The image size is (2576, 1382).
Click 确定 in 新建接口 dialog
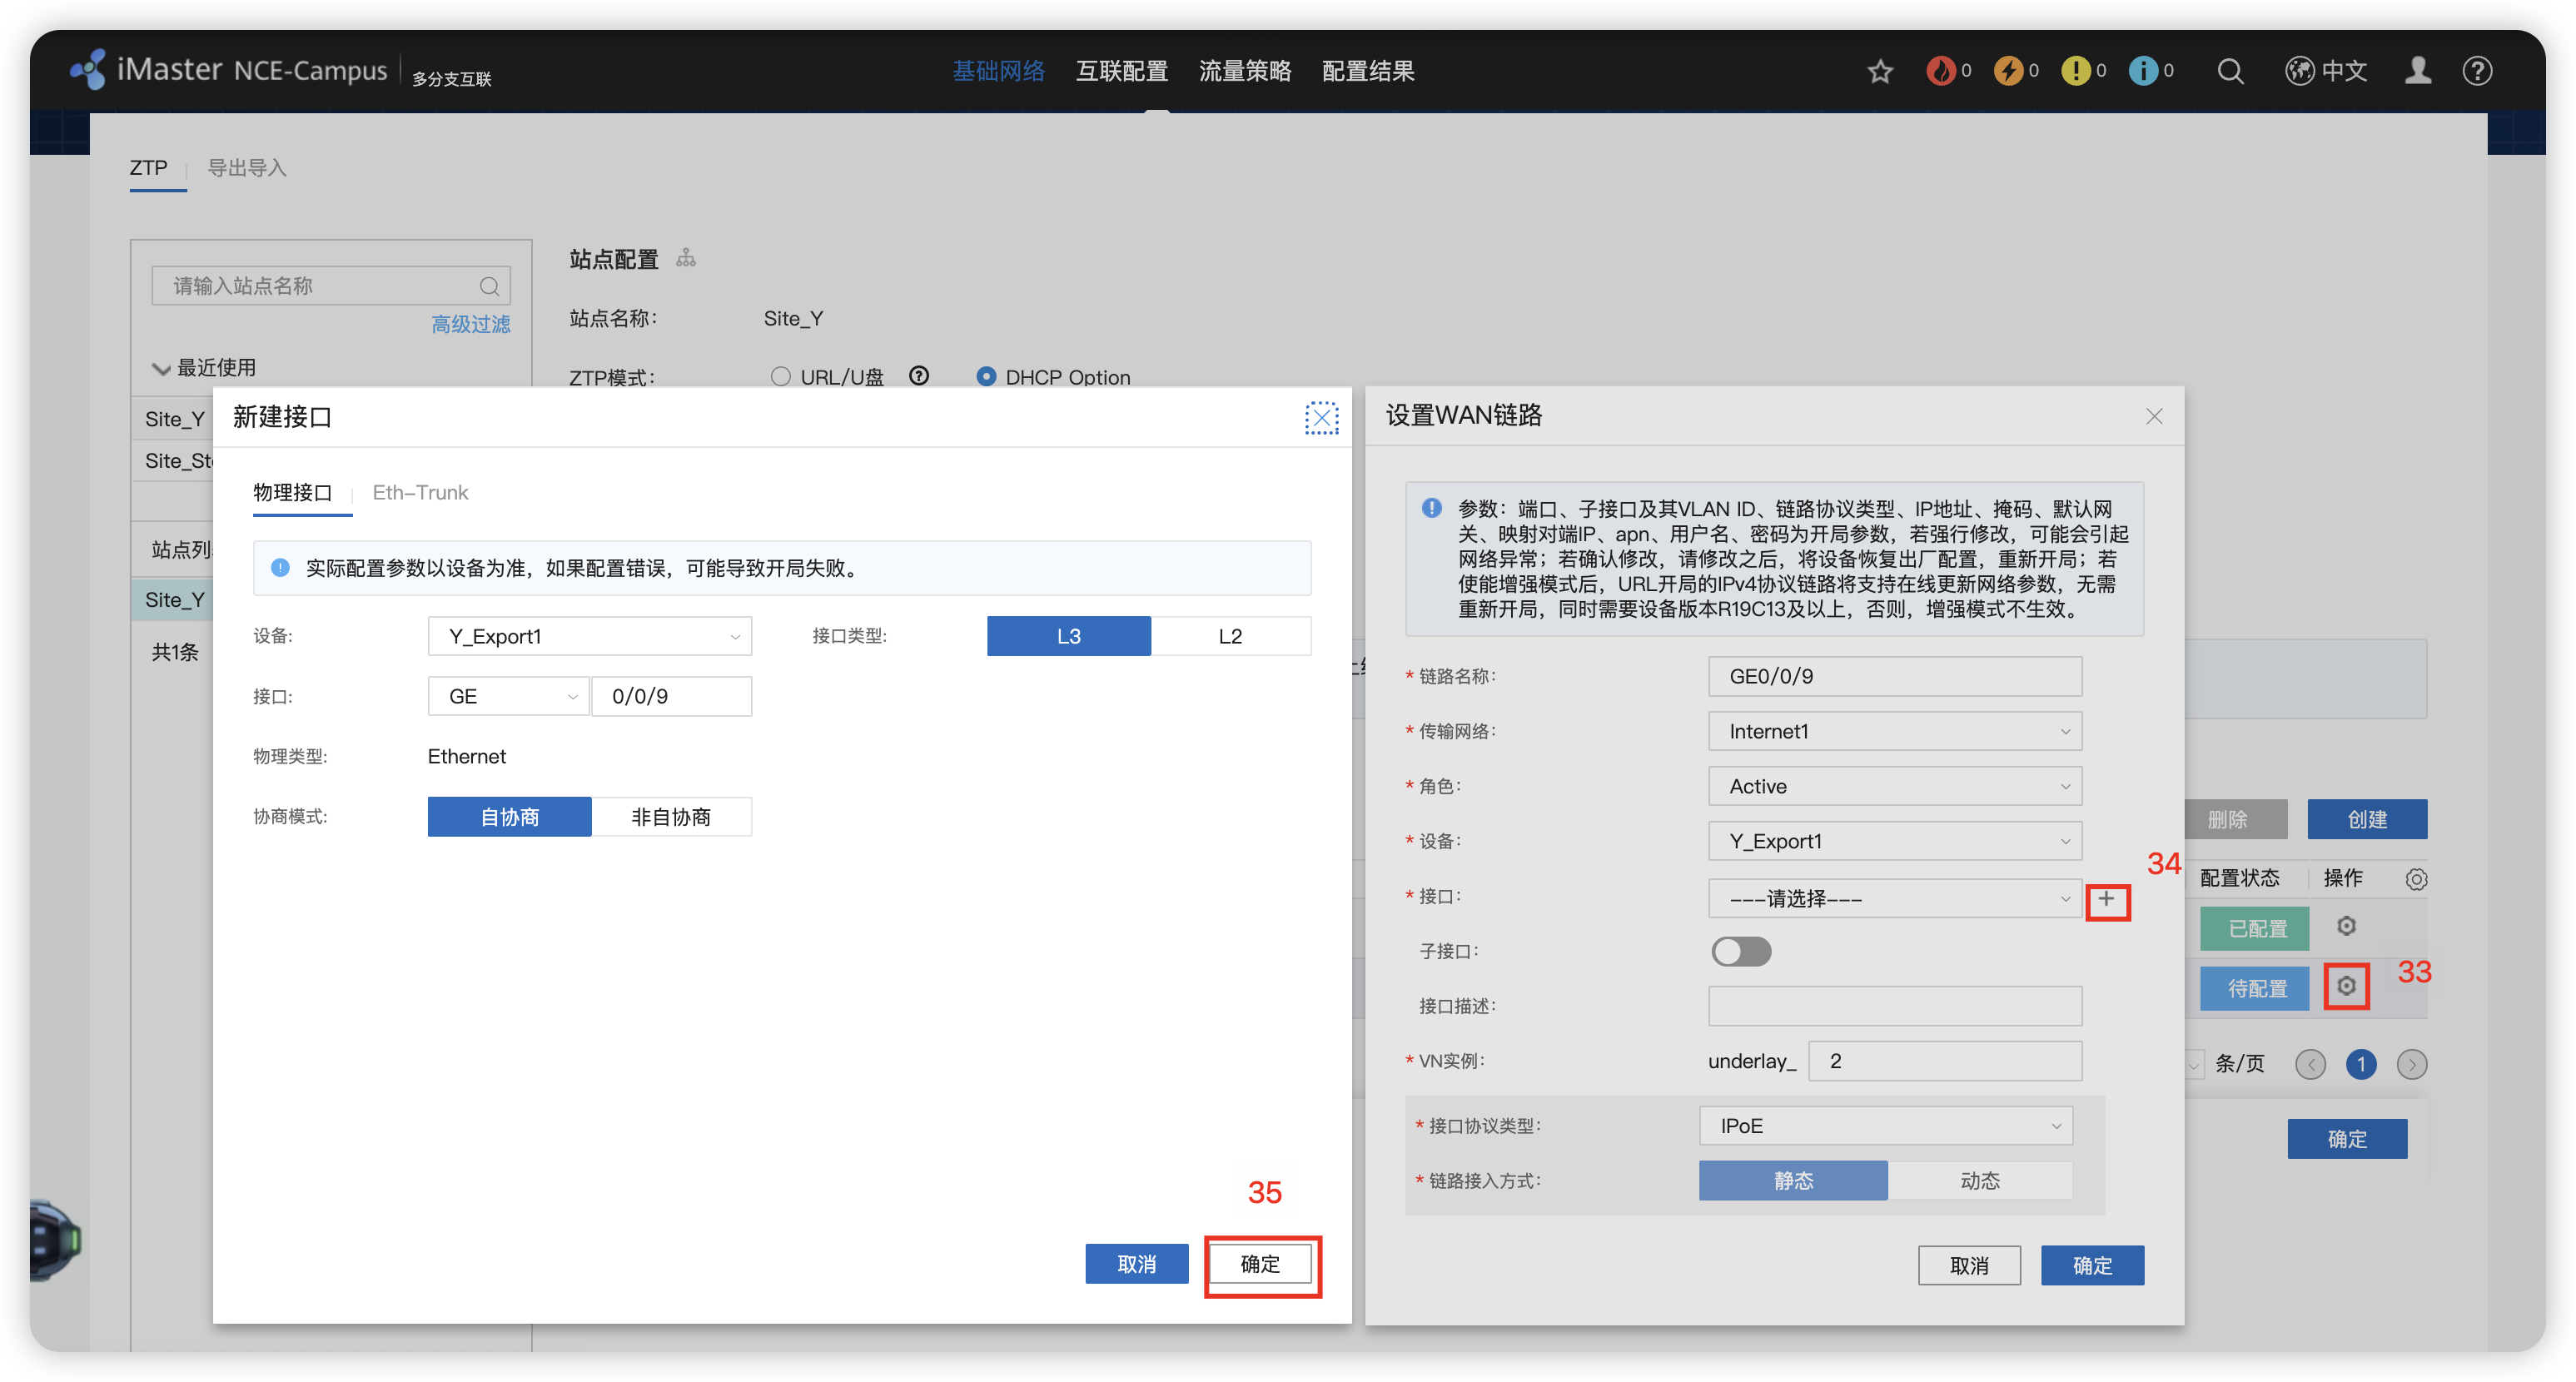(1260, 1264)
